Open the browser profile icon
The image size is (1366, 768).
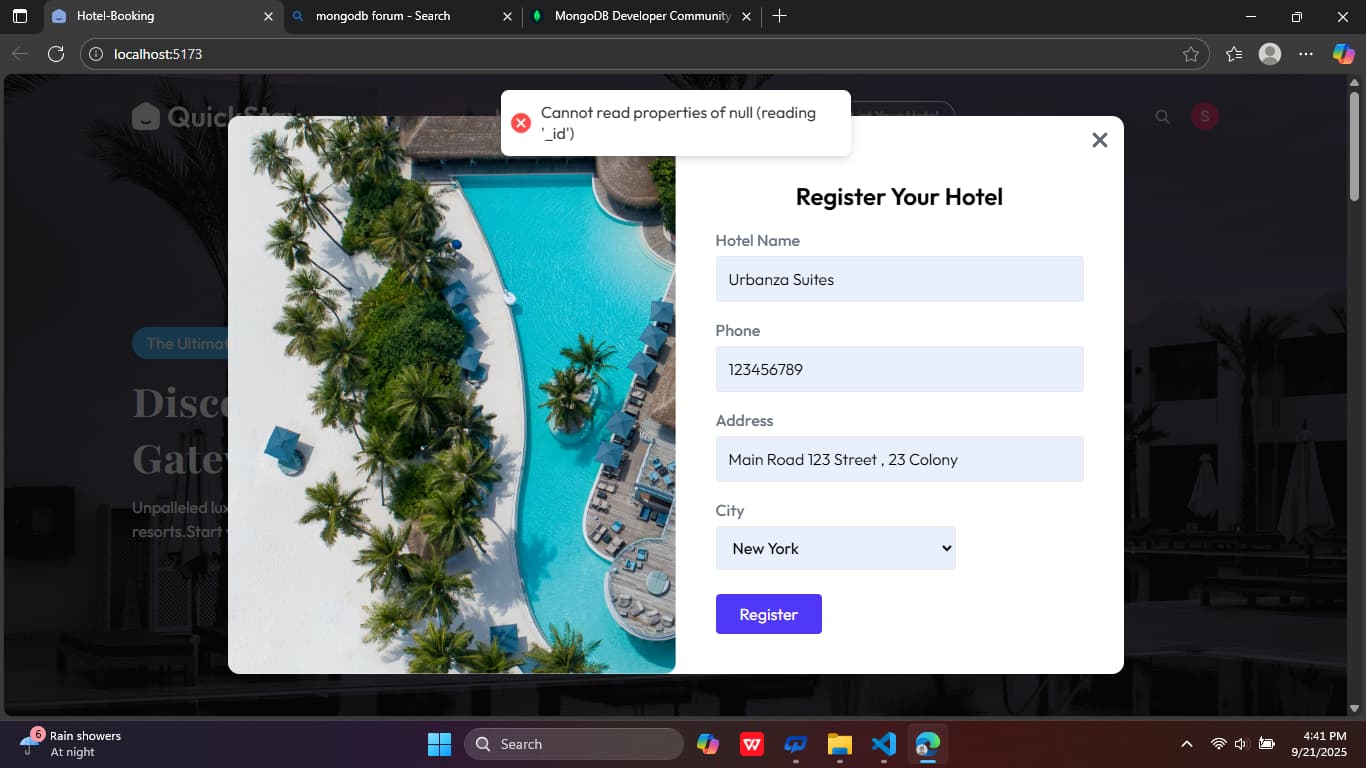tap(1270, 54)
